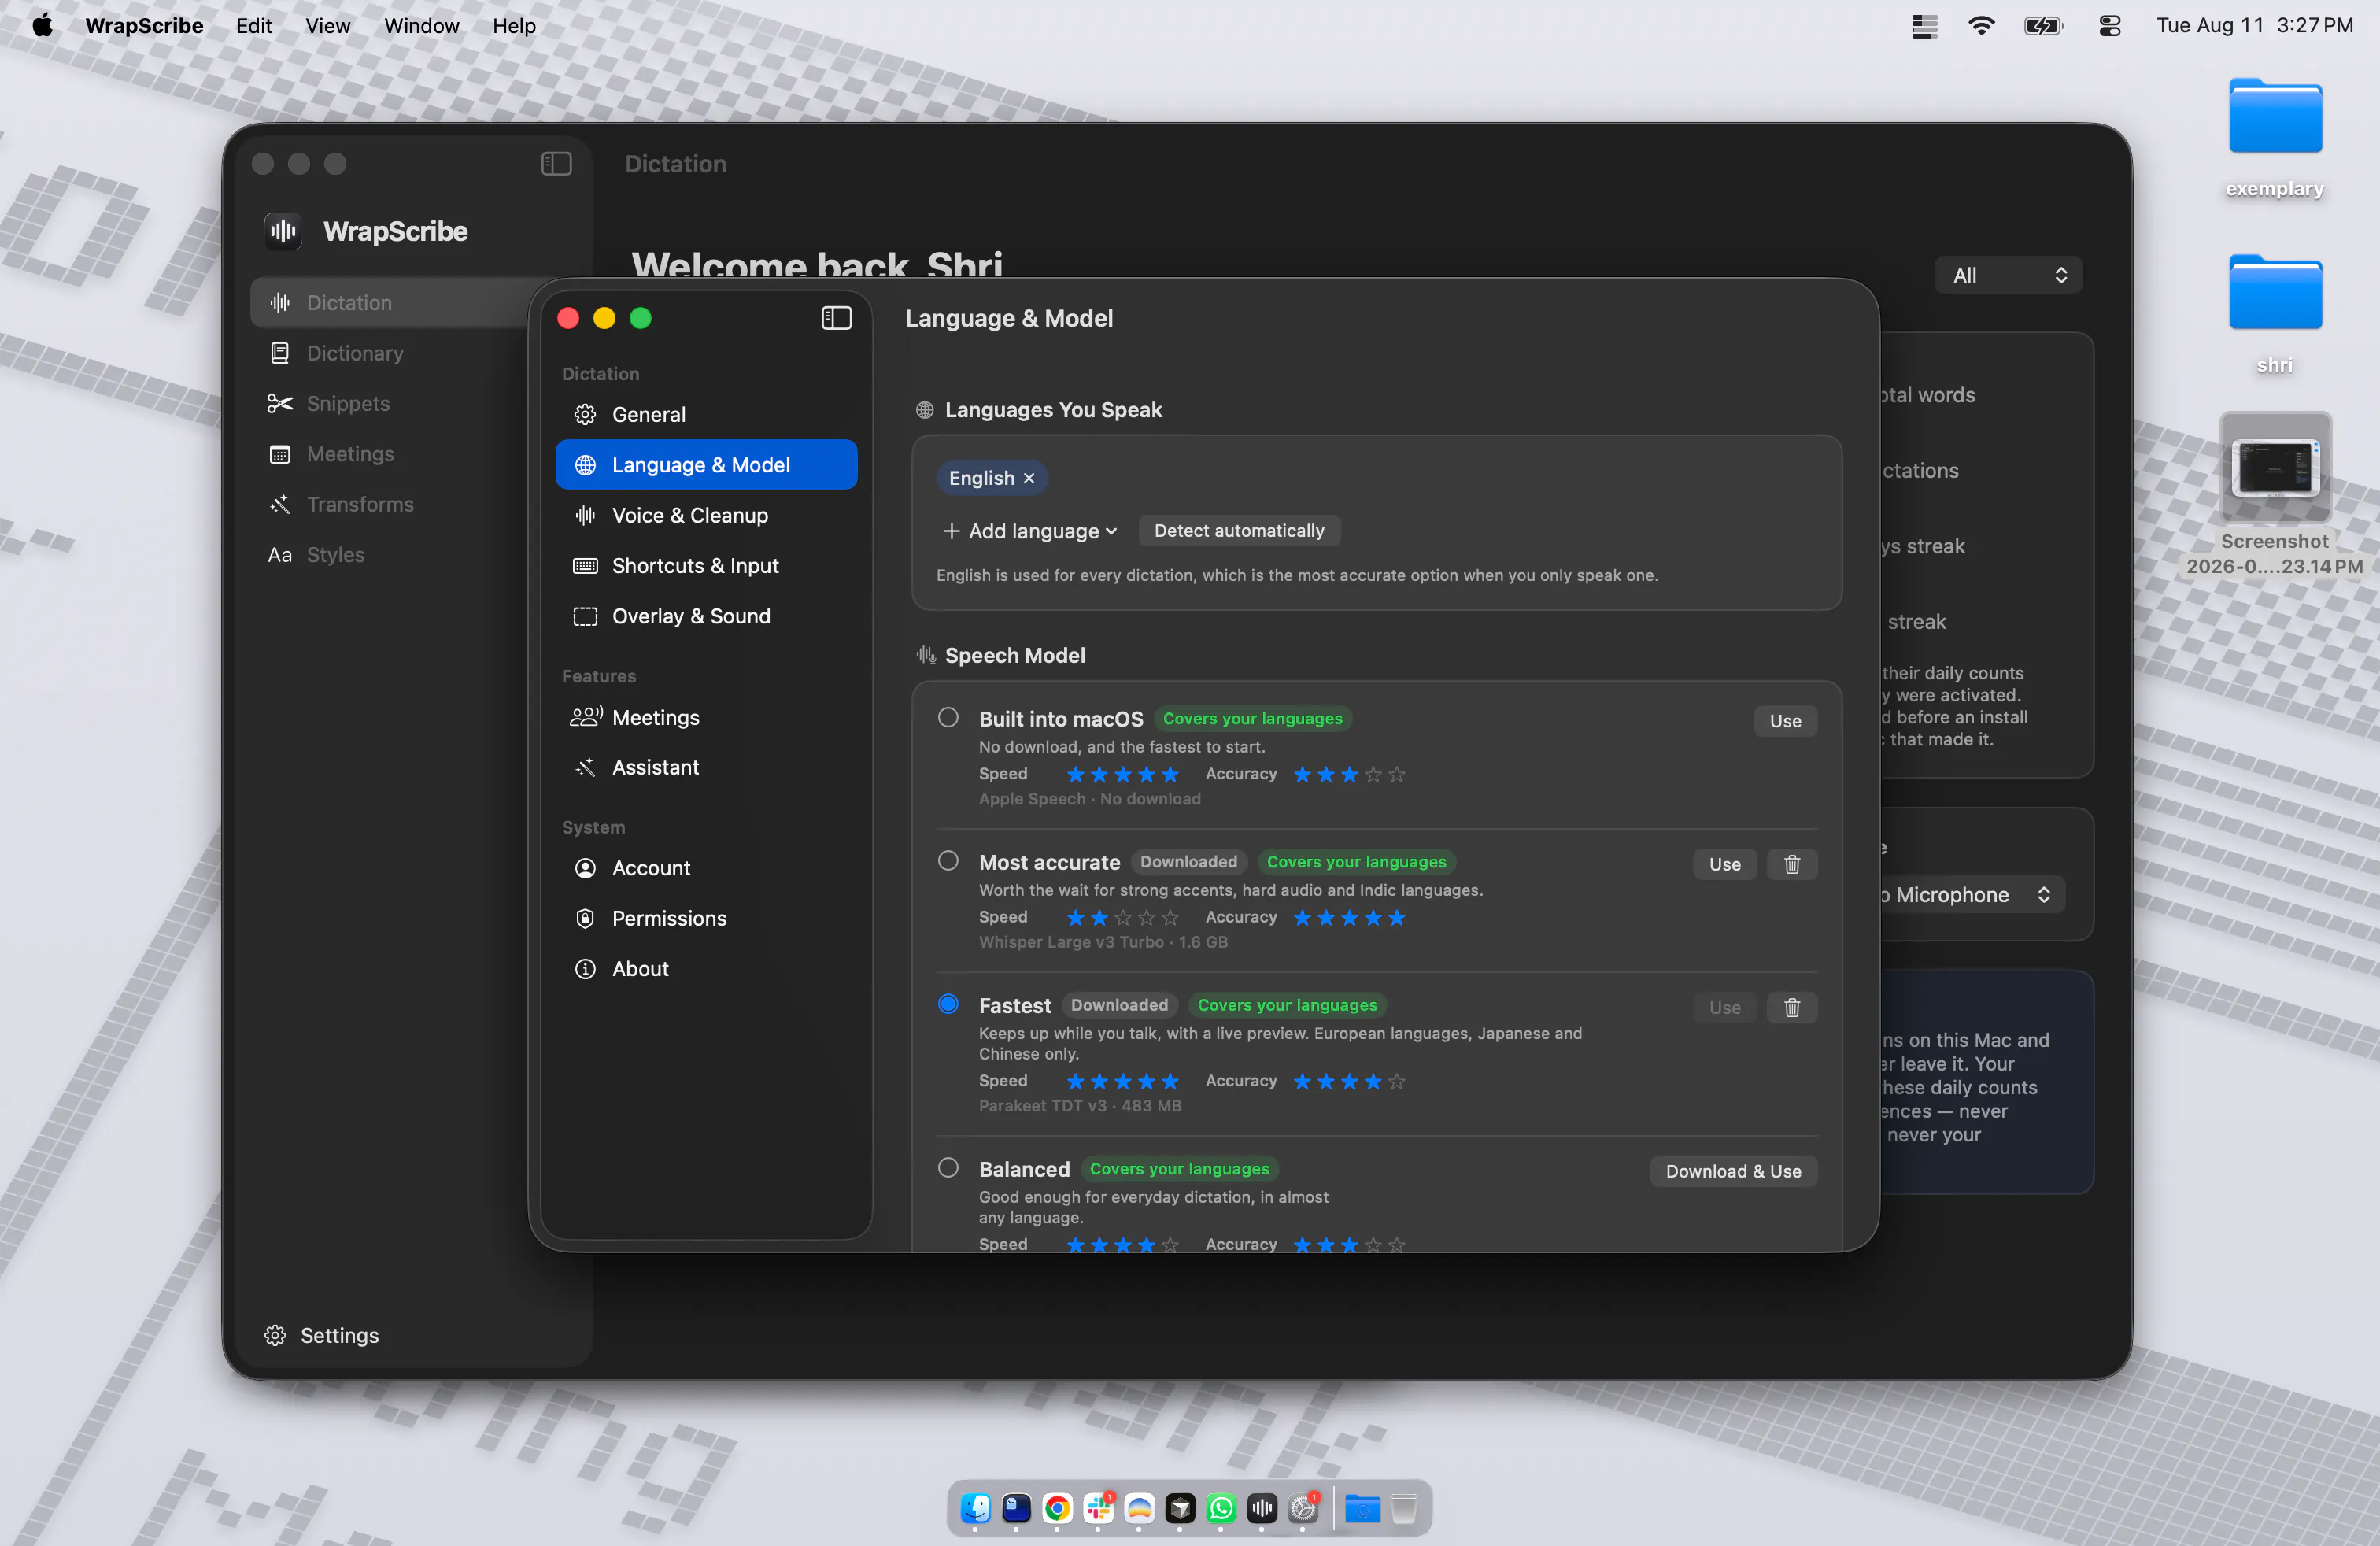Open Voice & Cleanup settings
Viewport: 2380px width, 1546px height.
point(706,515)
